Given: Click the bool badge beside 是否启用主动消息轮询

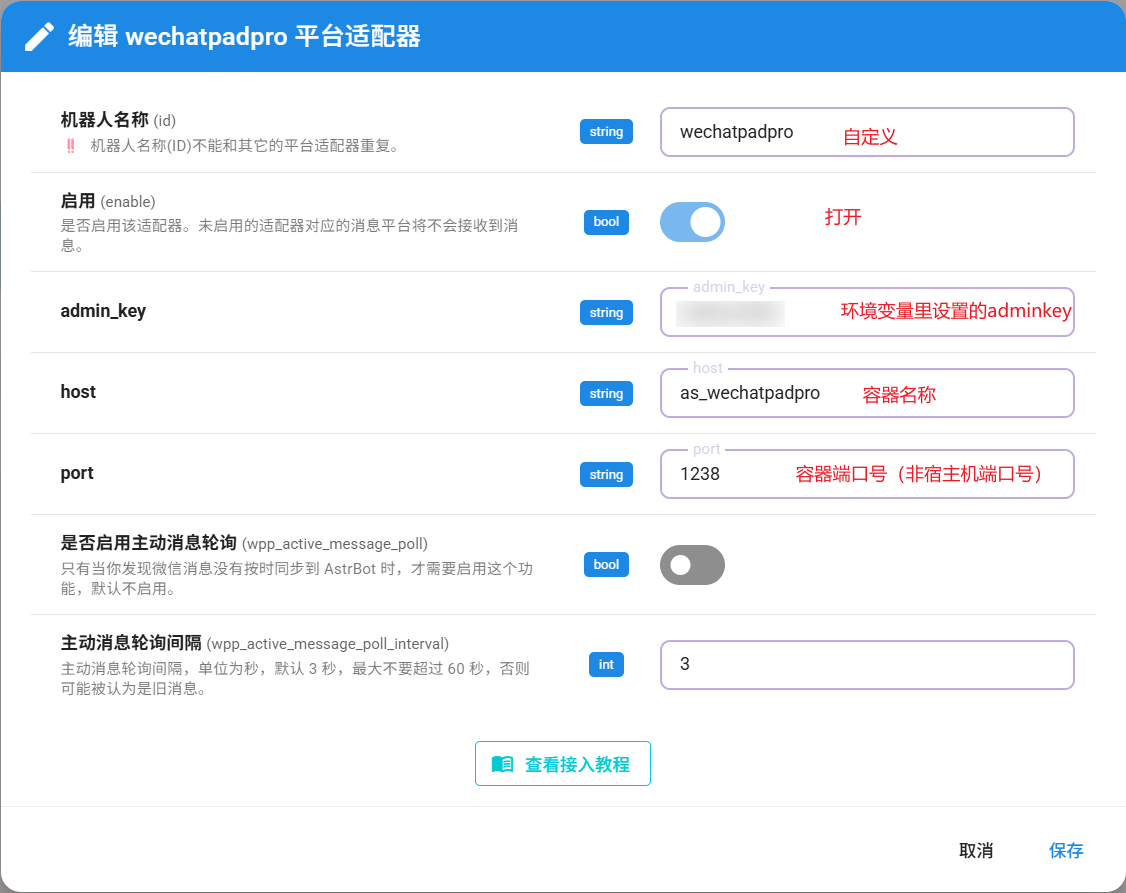Looking at the screenshot, I should 606,565.
